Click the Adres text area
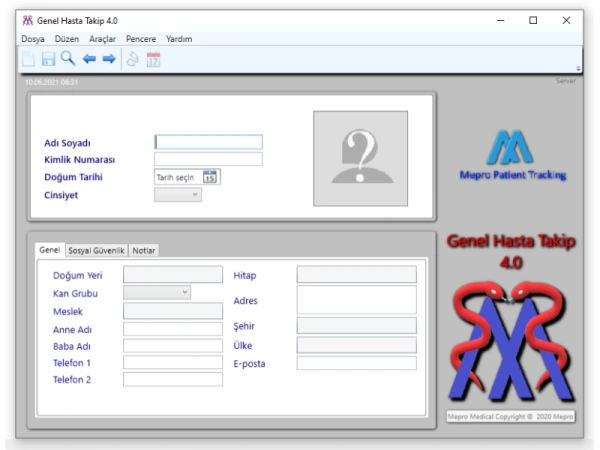This screenshot has width=600, height=450. tap(357, 300)
